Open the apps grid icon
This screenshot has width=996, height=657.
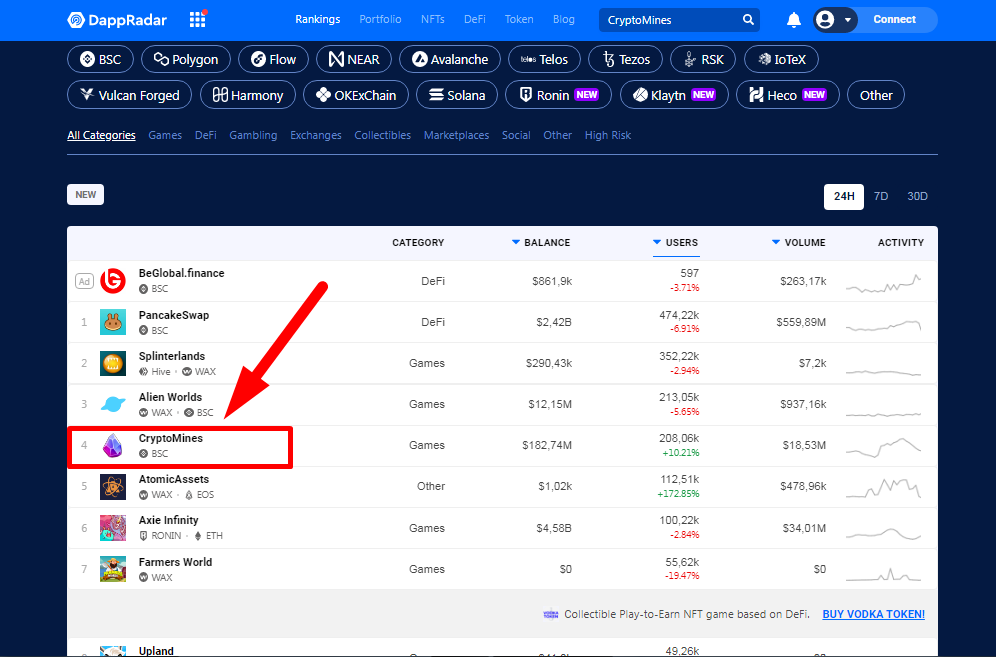coord(198,19)
